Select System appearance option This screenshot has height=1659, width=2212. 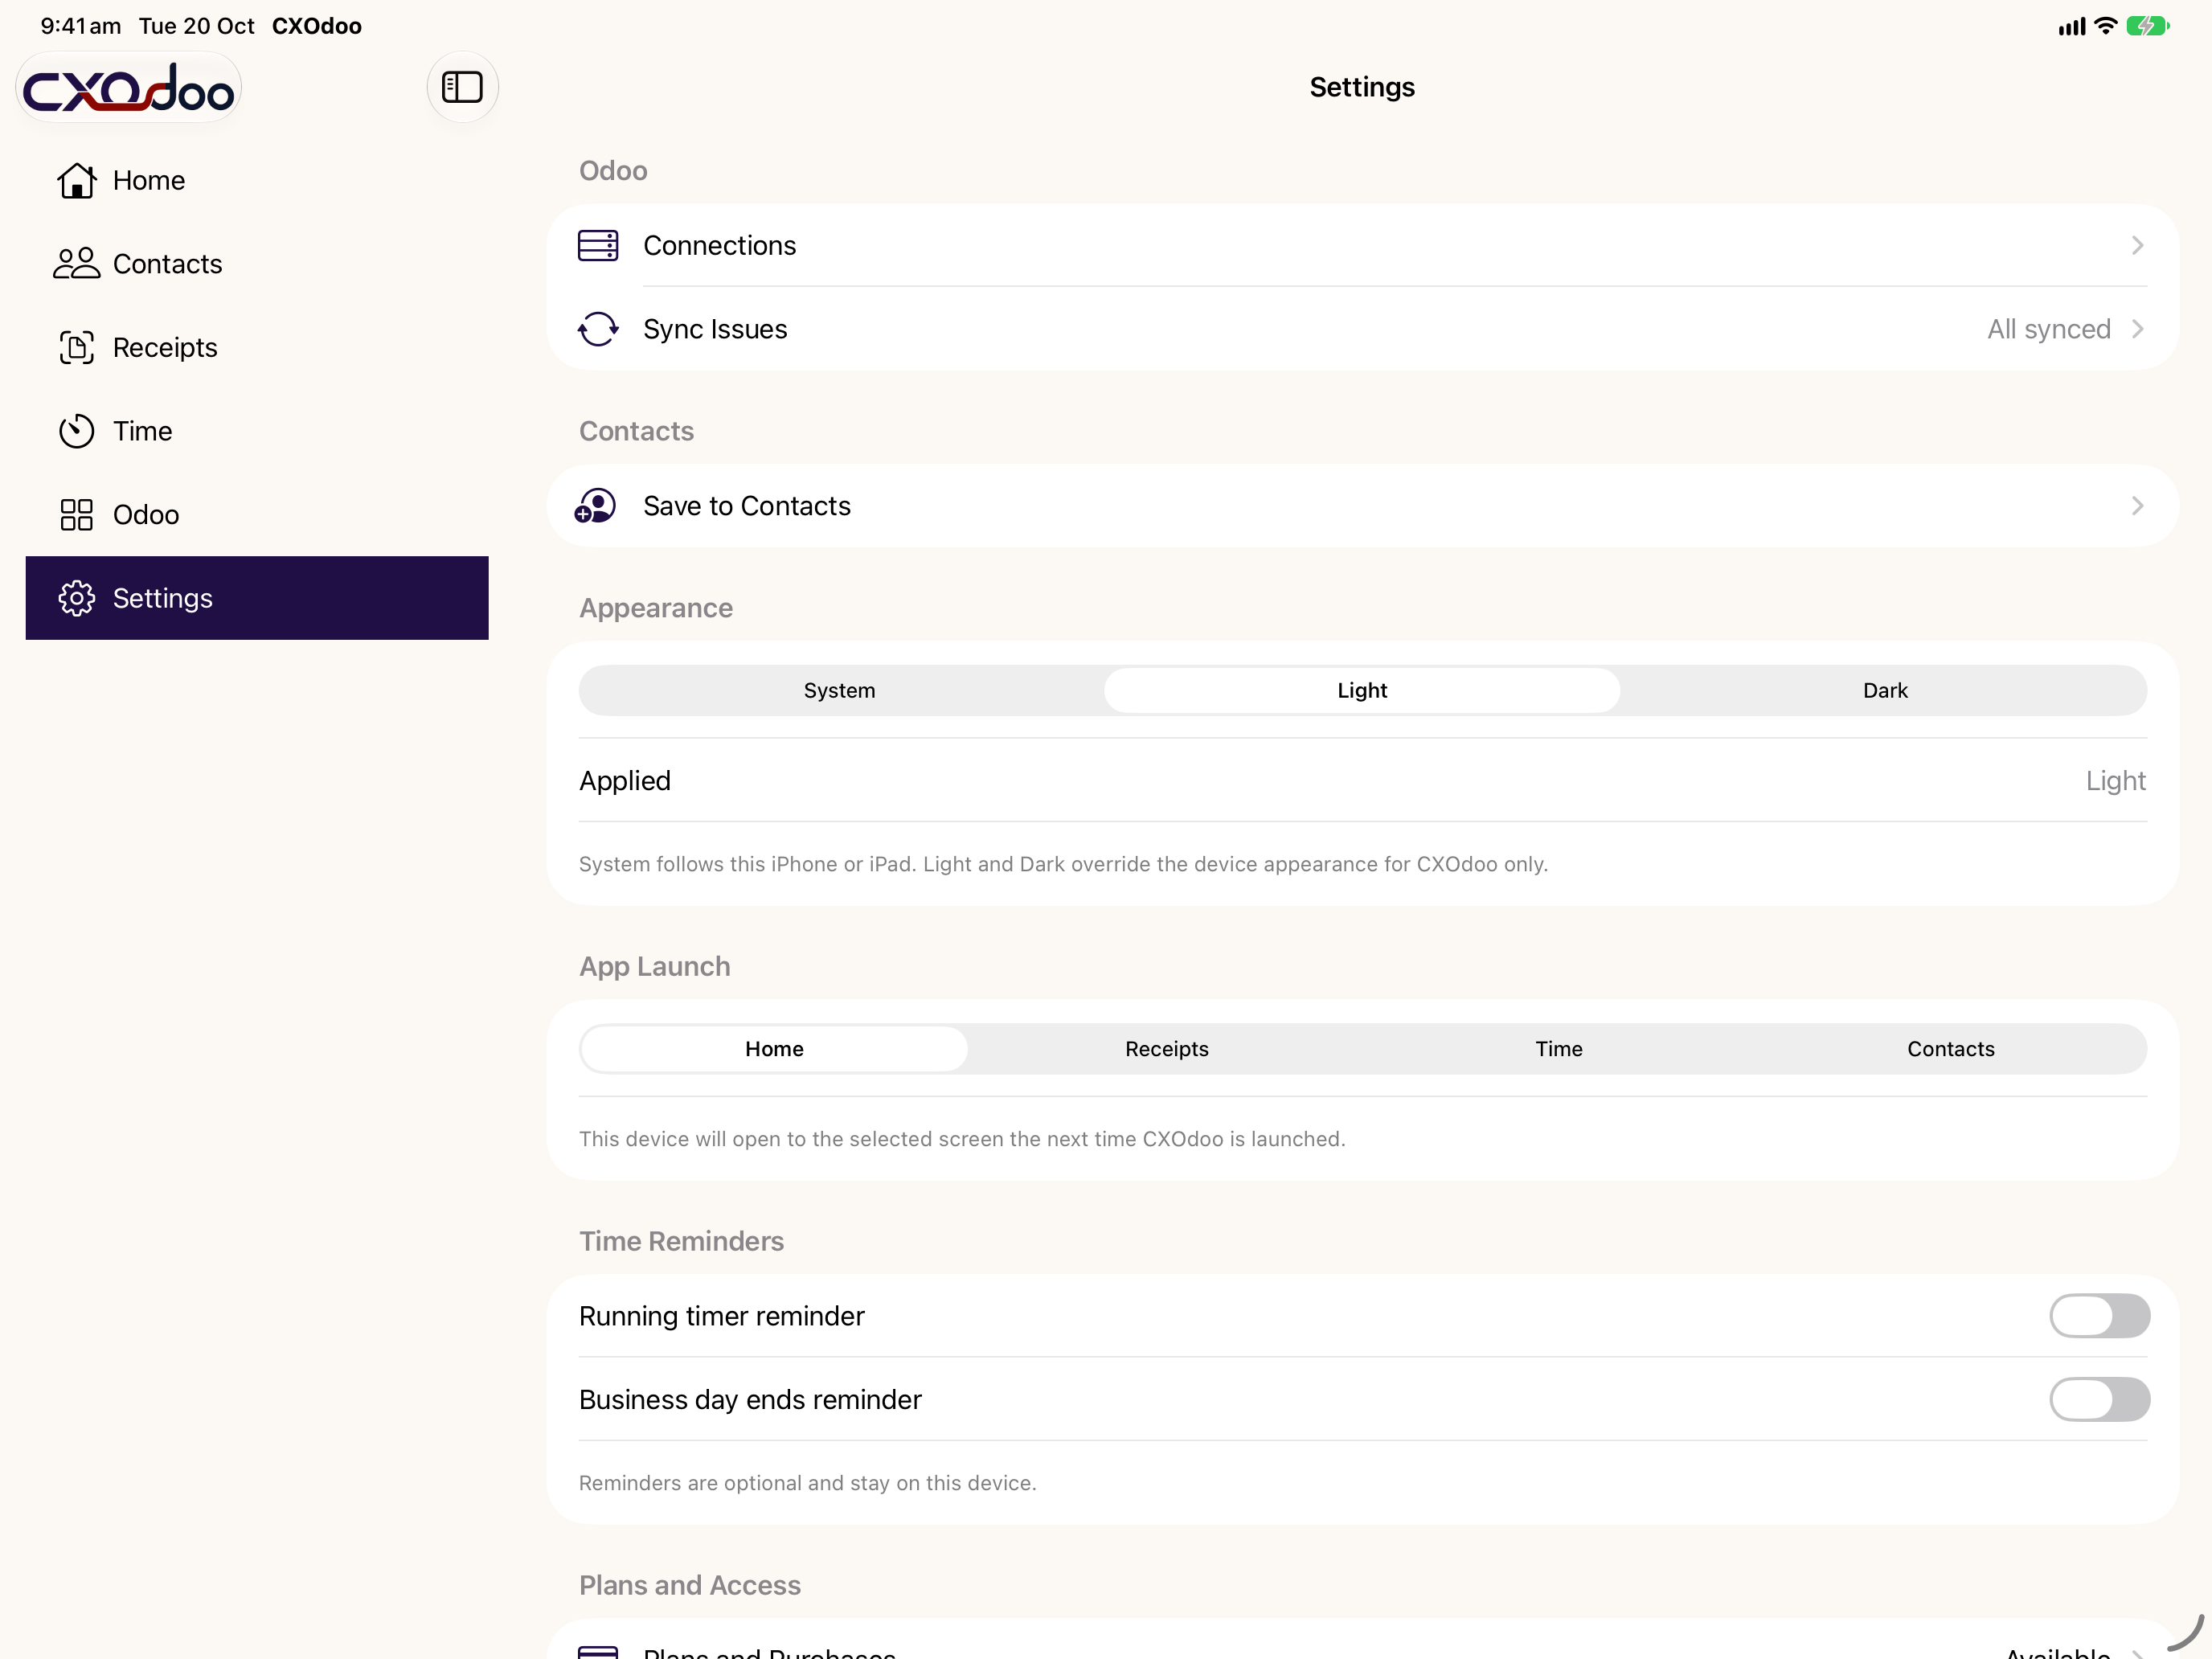[x=840, y=690]
